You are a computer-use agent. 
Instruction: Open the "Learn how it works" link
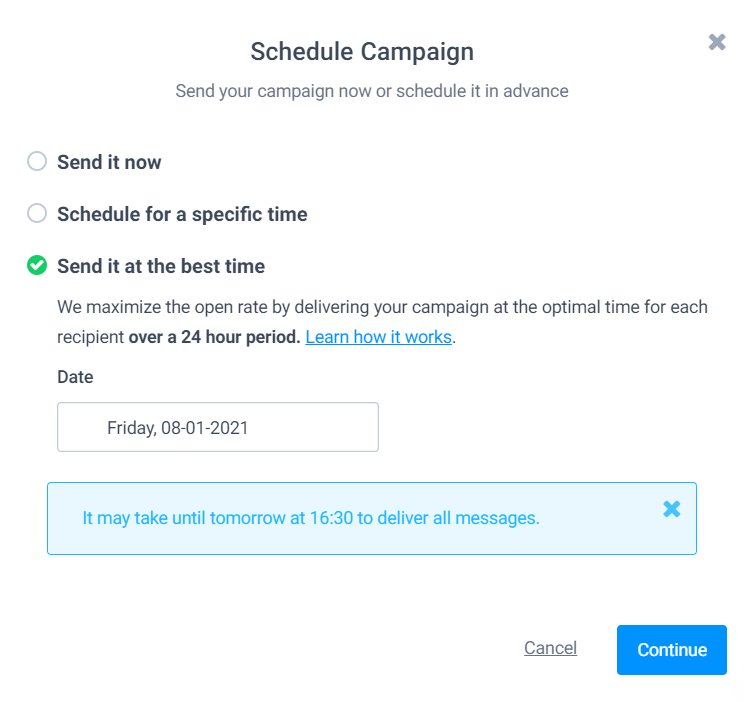click(378, 337)
